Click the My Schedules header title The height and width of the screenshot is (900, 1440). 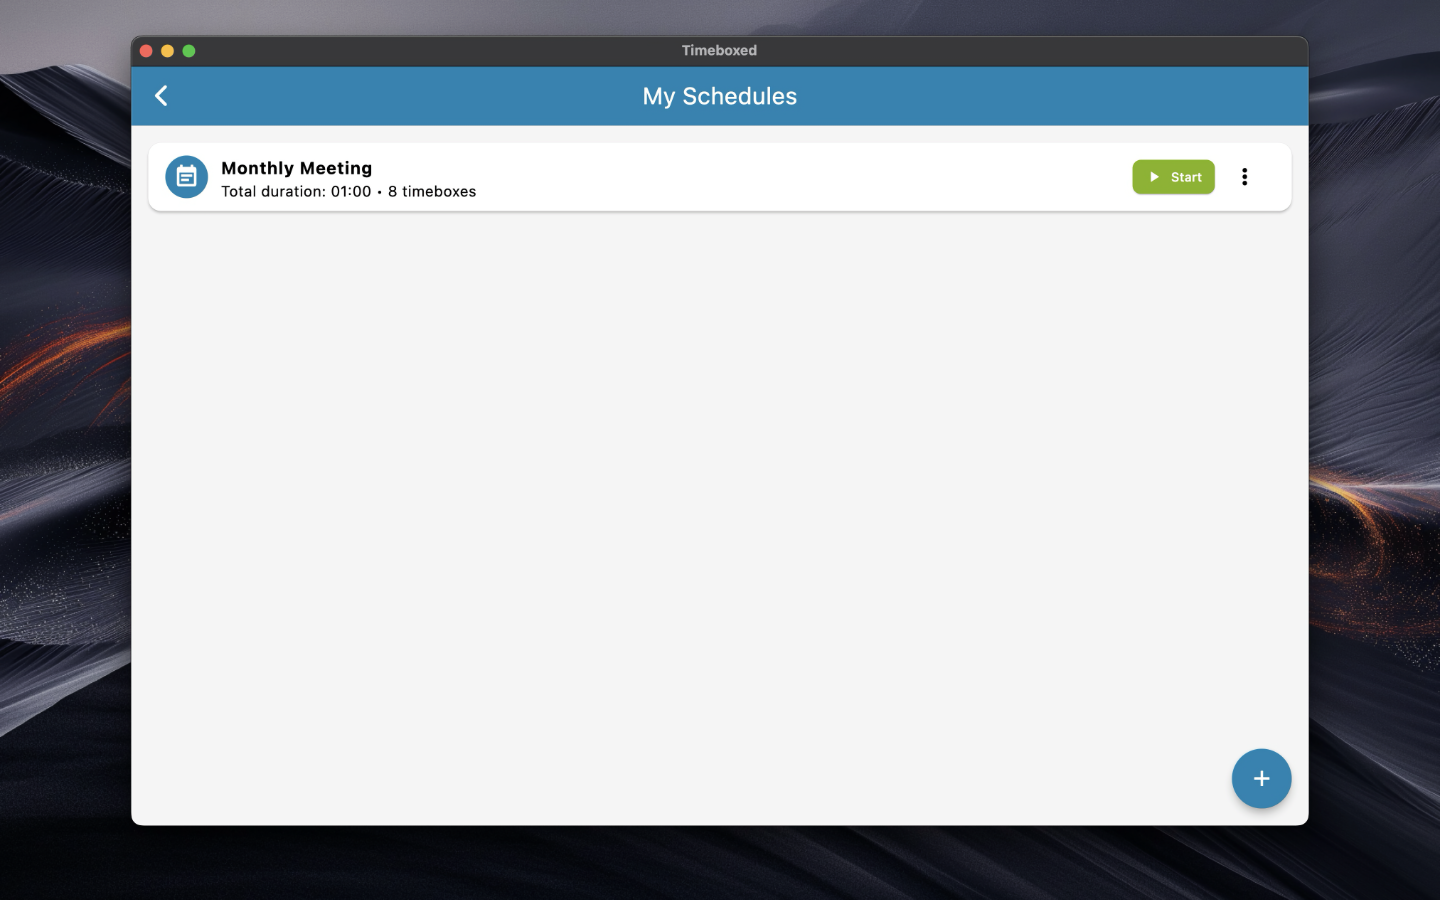click(719, 96)
